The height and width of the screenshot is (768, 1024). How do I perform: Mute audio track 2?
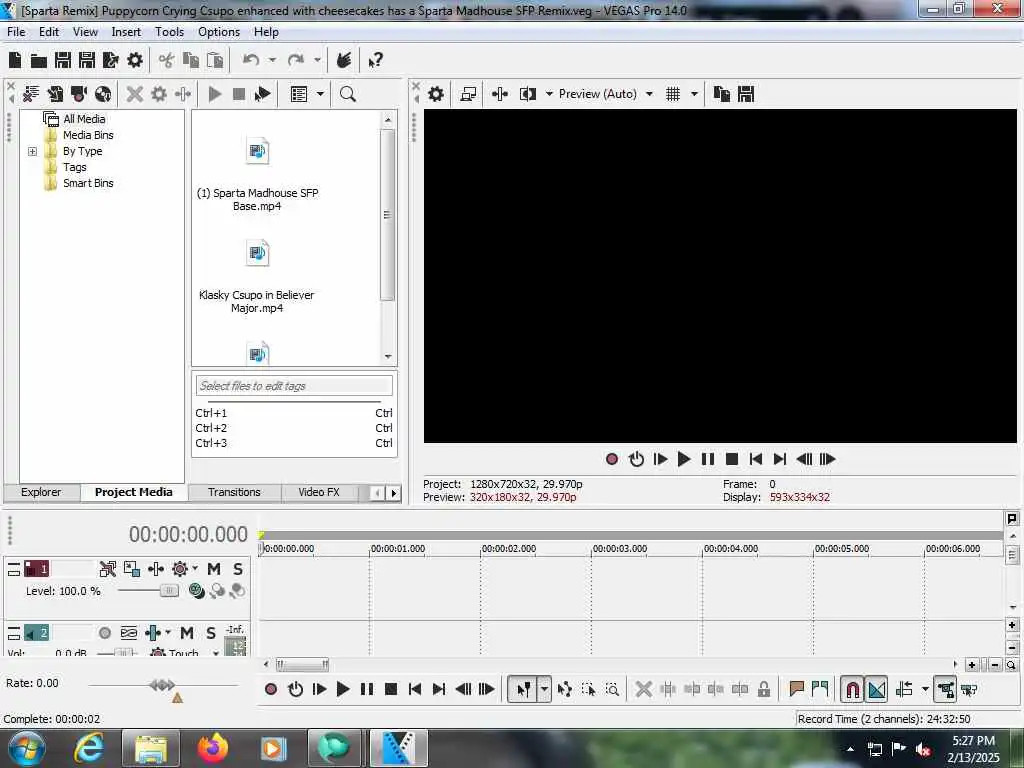[x=187, y=633]
